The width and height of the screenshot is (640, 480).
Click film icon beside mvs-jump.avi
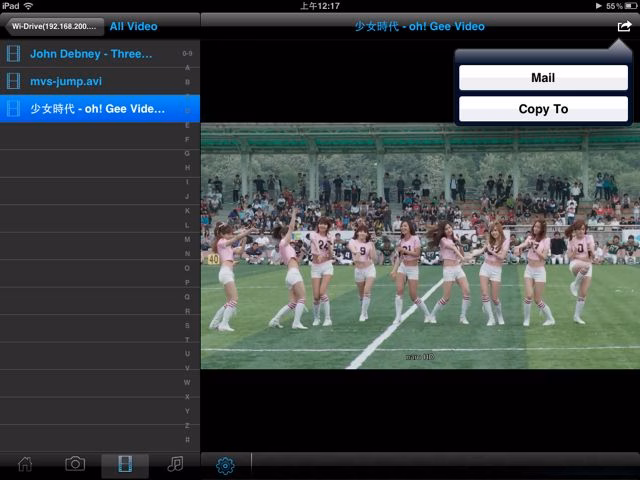click(x=13, y=81)
